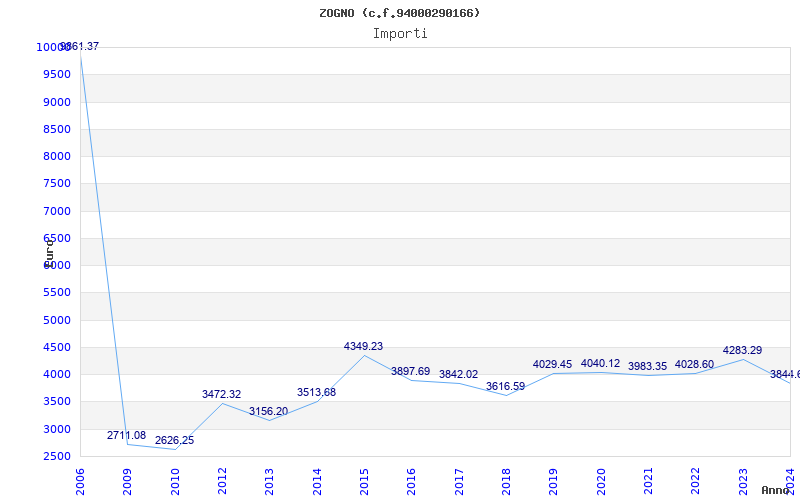Click the 3513.68 value label

click(316, 392)
